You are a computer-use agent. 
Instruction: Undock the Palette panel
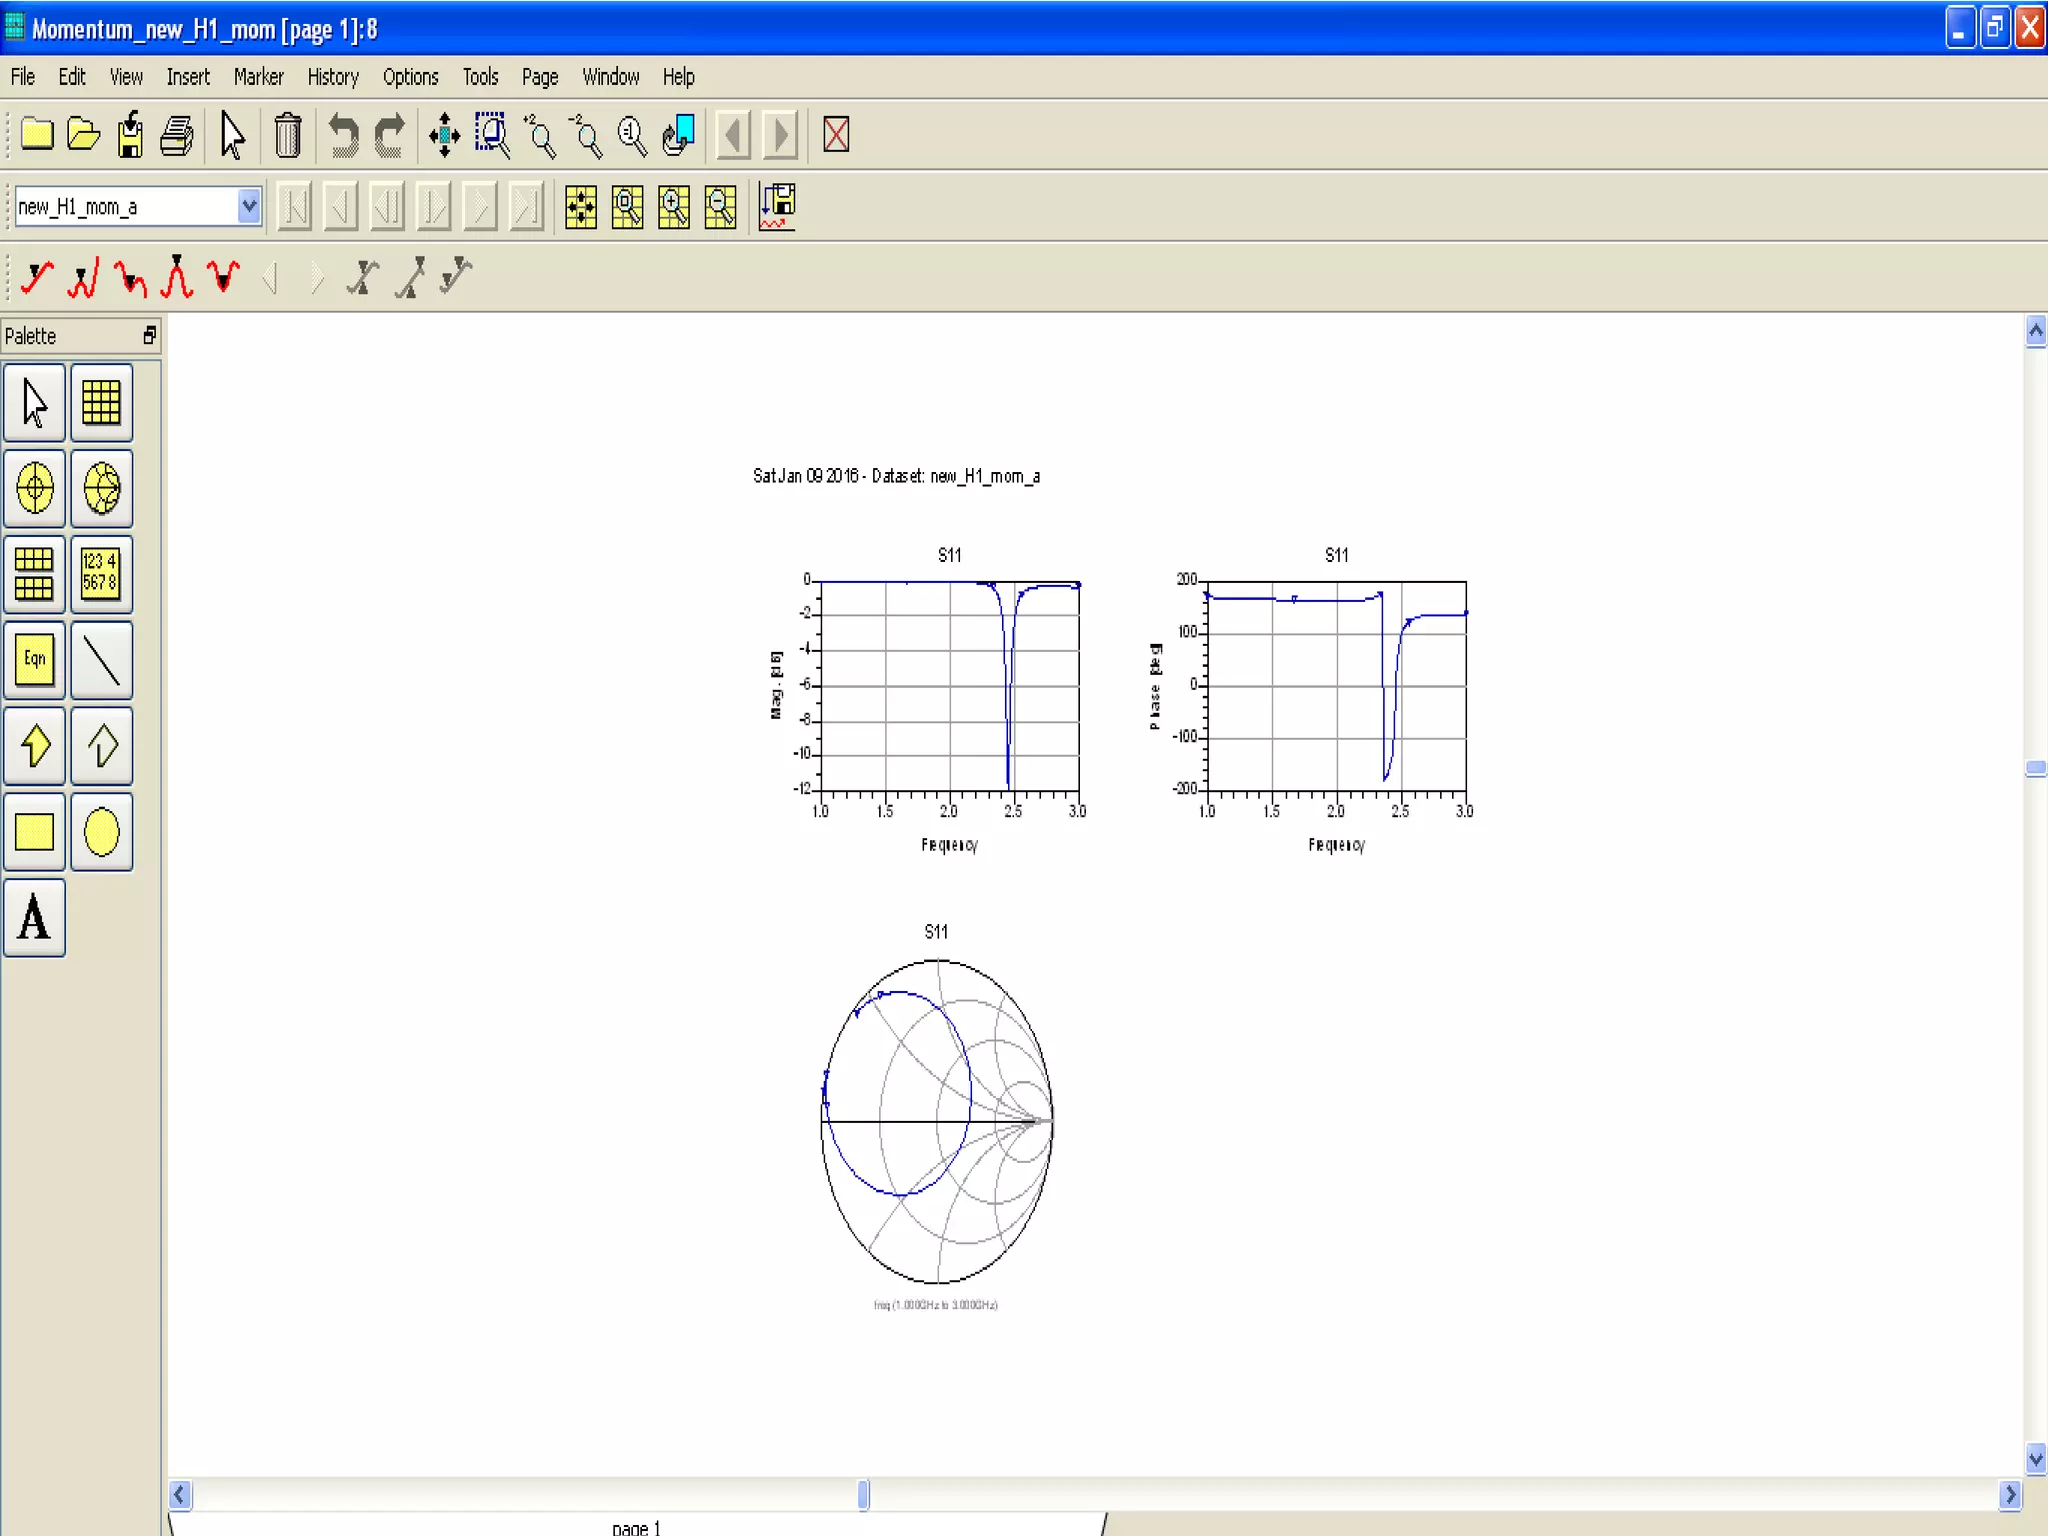(x=149, y=335)
